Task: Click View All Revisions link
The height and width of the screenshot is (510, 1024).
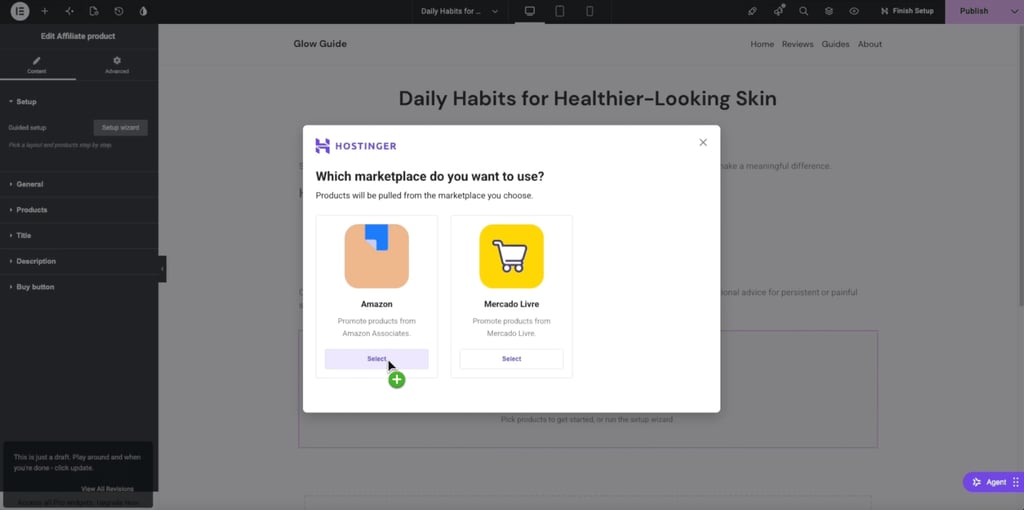Action: point(107,488)
